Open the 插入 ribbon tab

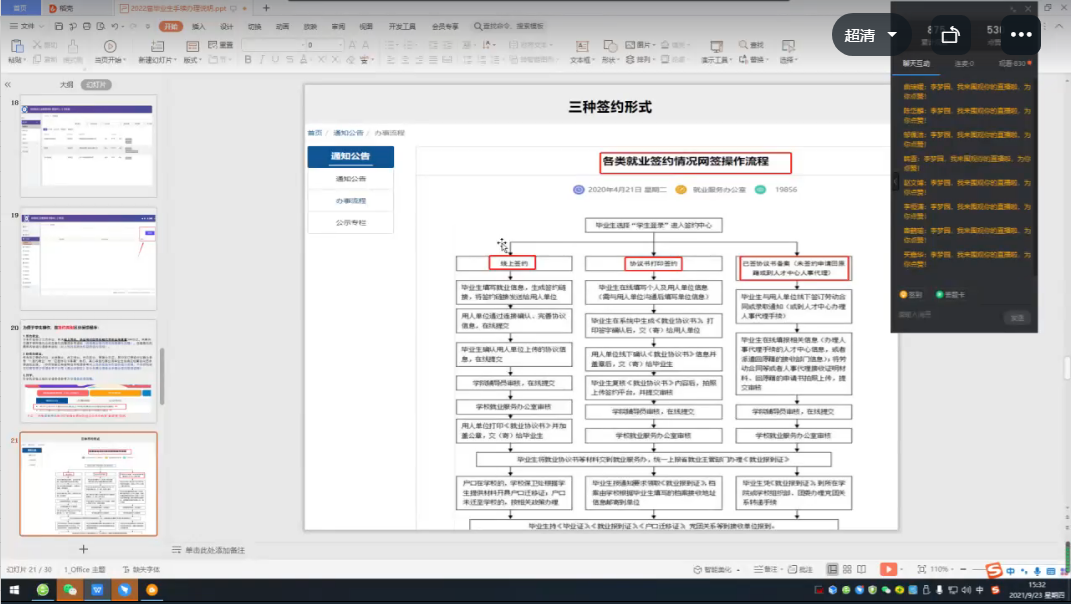pyautogui.click(x=199, y=26)
